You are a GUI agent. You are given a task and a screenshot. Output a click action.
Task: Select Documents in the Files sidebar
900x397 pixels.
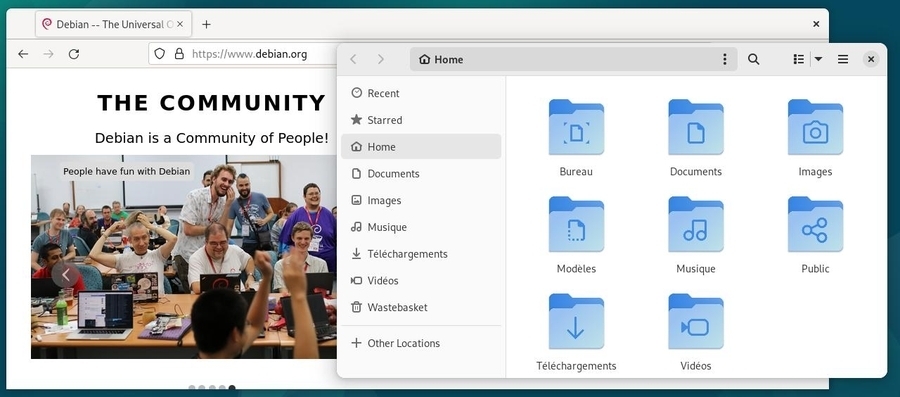pyautogui.click(x=421, y=173)
